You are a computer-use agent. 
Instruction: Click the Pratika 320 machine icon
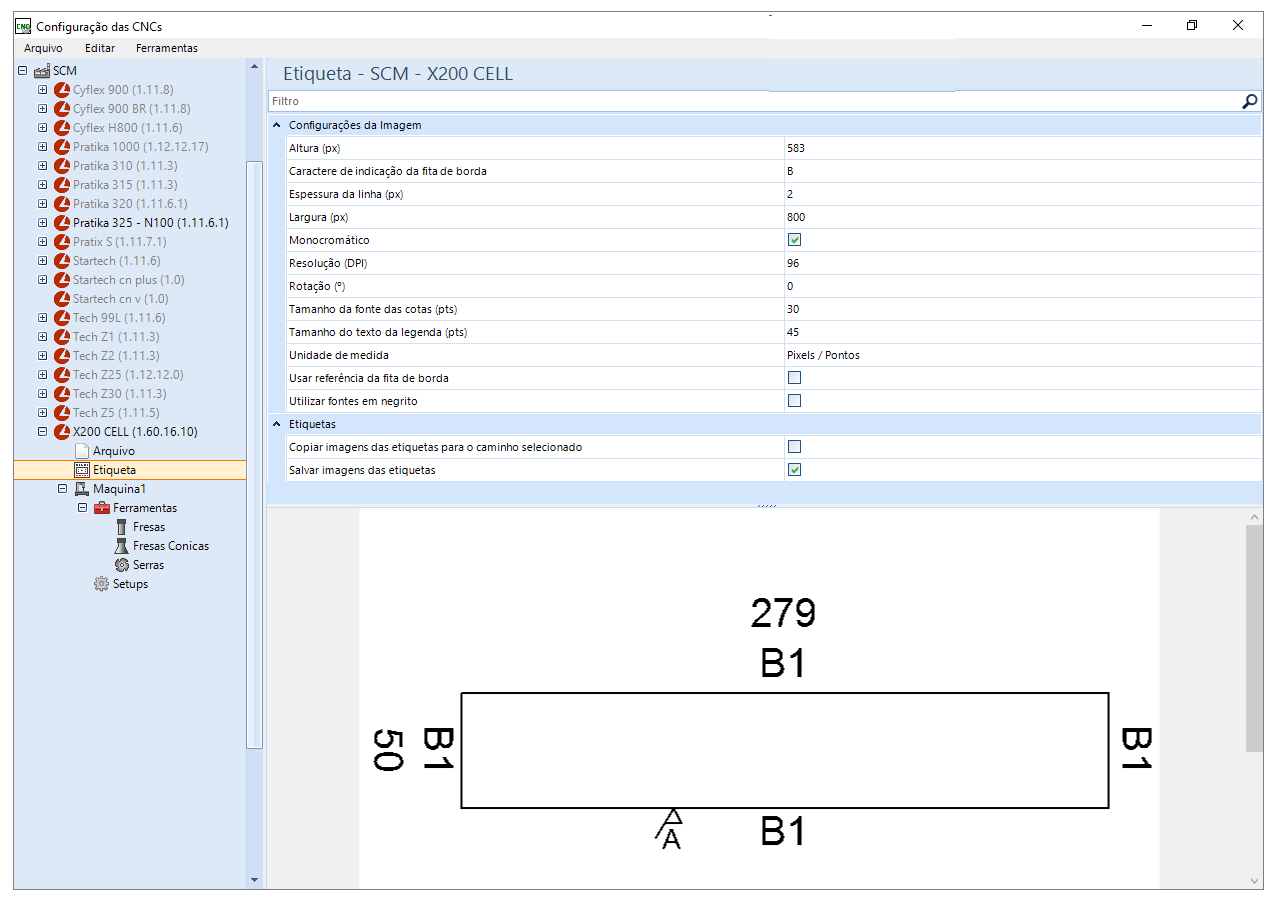click(x=62, y=204)
